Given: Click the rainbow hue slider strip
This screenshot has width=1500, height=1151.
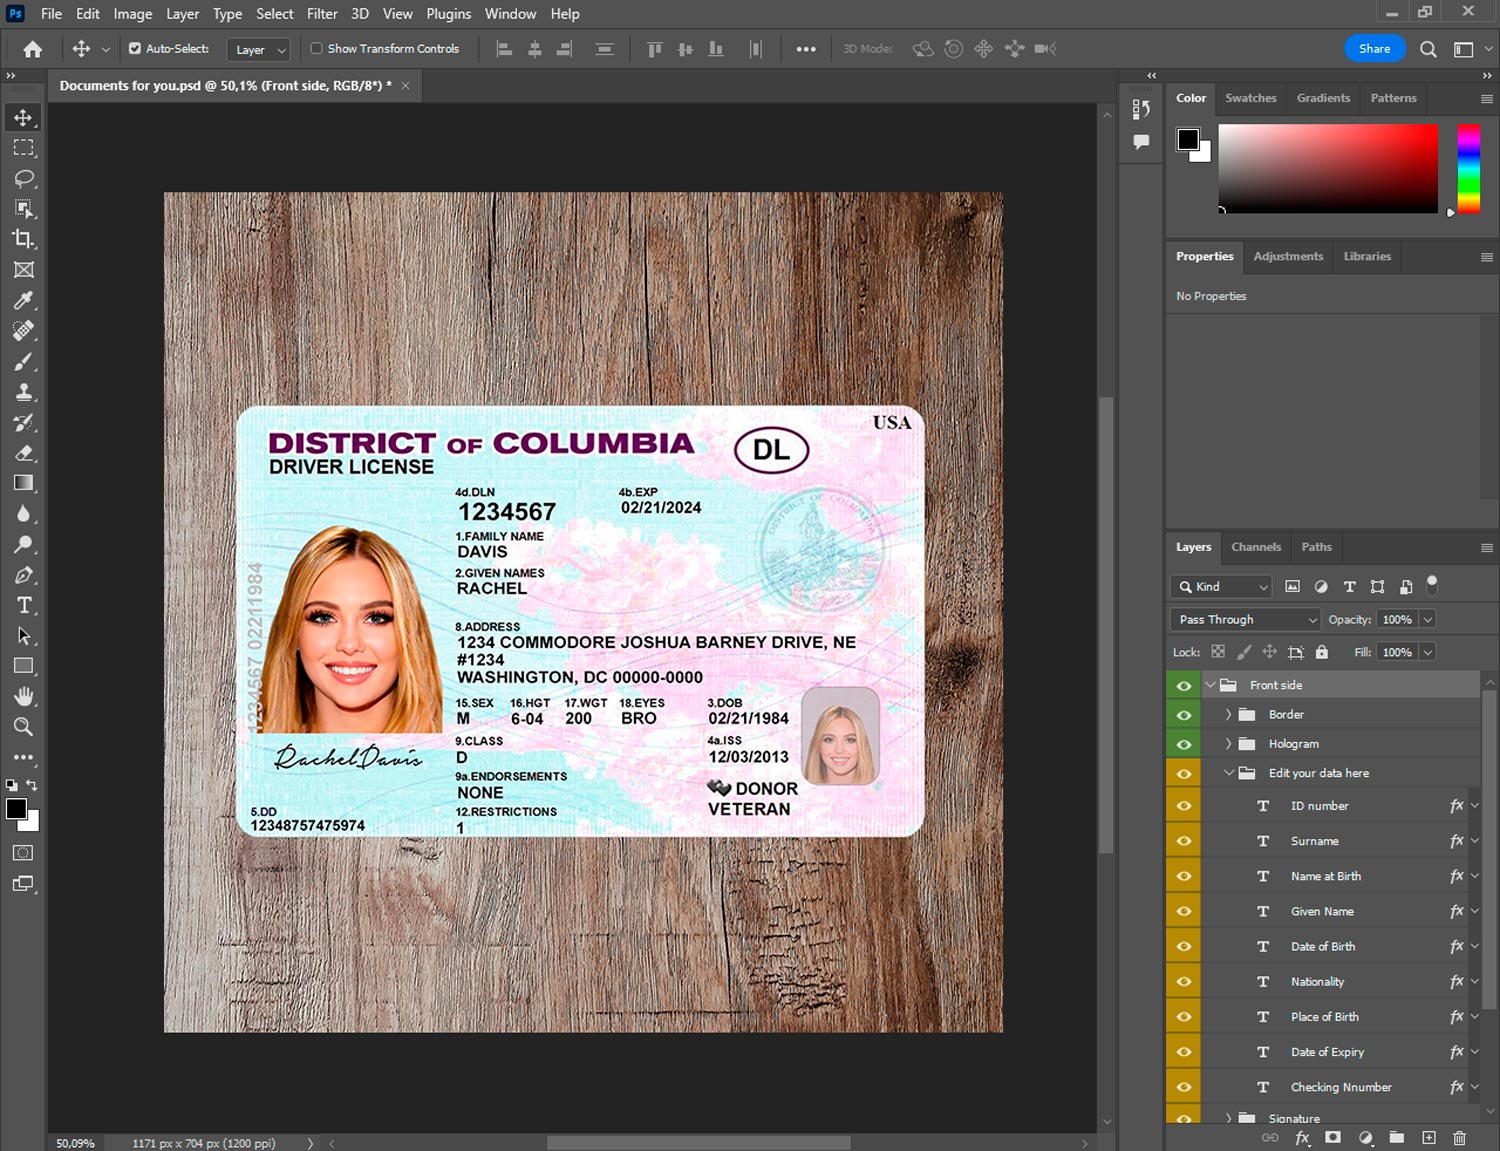Looking at the screenshot, I should point(1468,168).
